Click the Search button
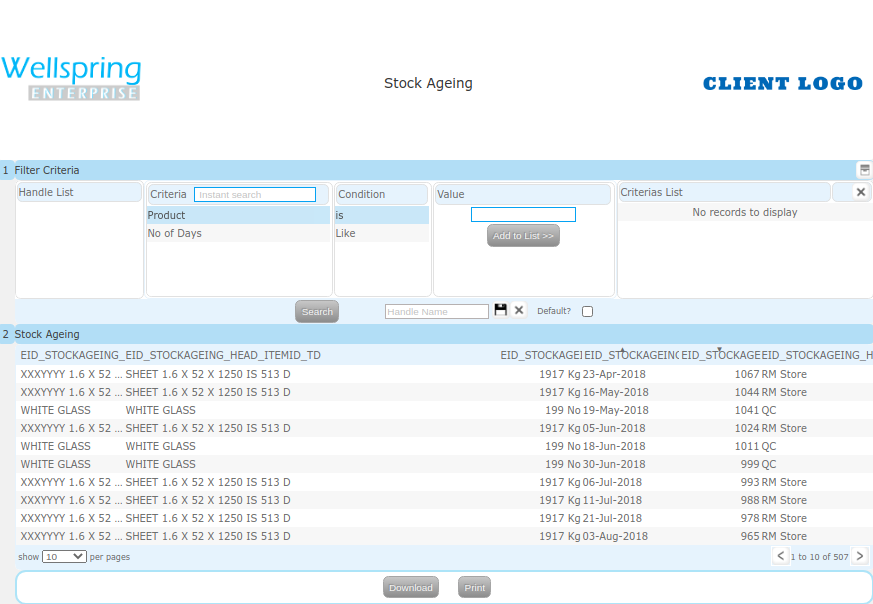The height and width of the screenshot is (604, 873). coord(317,312)
